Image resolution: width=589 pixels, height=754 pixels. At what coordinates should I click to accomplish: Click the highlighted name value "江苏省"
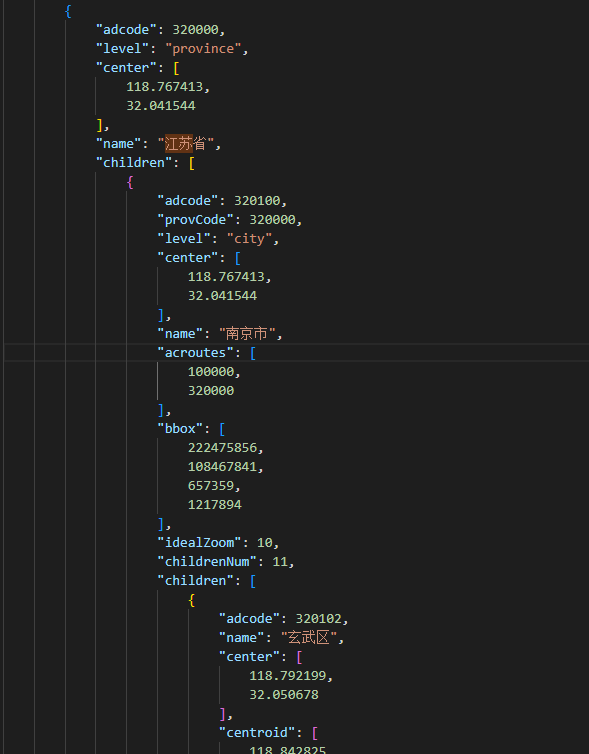click(186, 144)
